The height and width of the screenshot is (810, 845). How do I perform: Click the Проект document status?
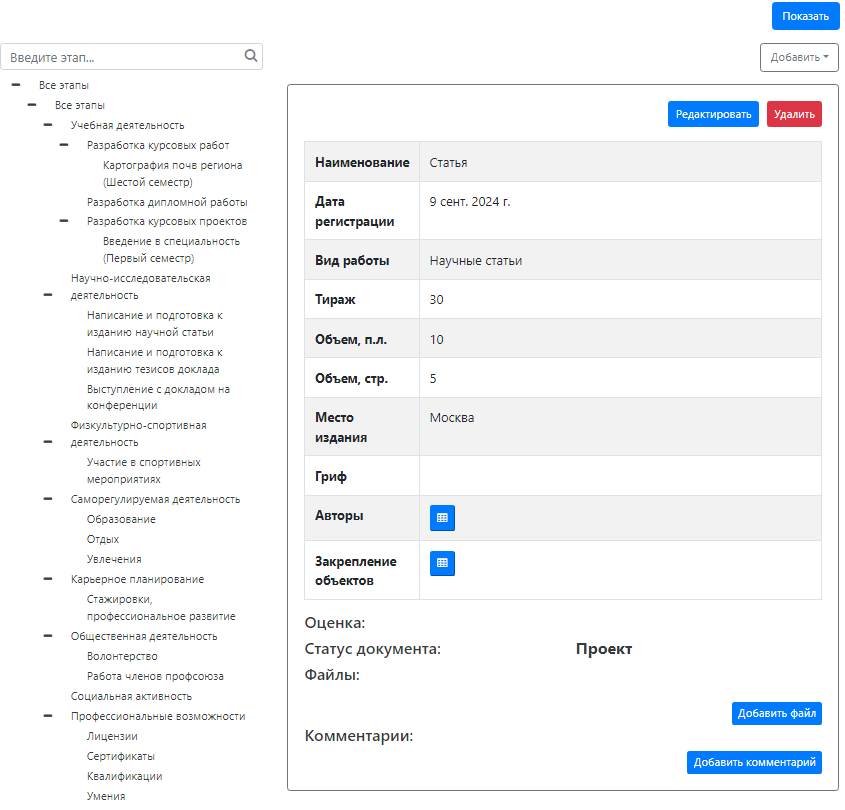point(604,649)
